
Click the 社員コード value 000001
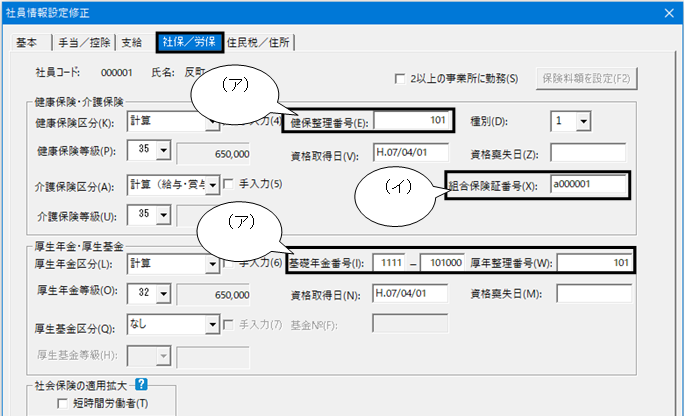[x=117, y=72]
